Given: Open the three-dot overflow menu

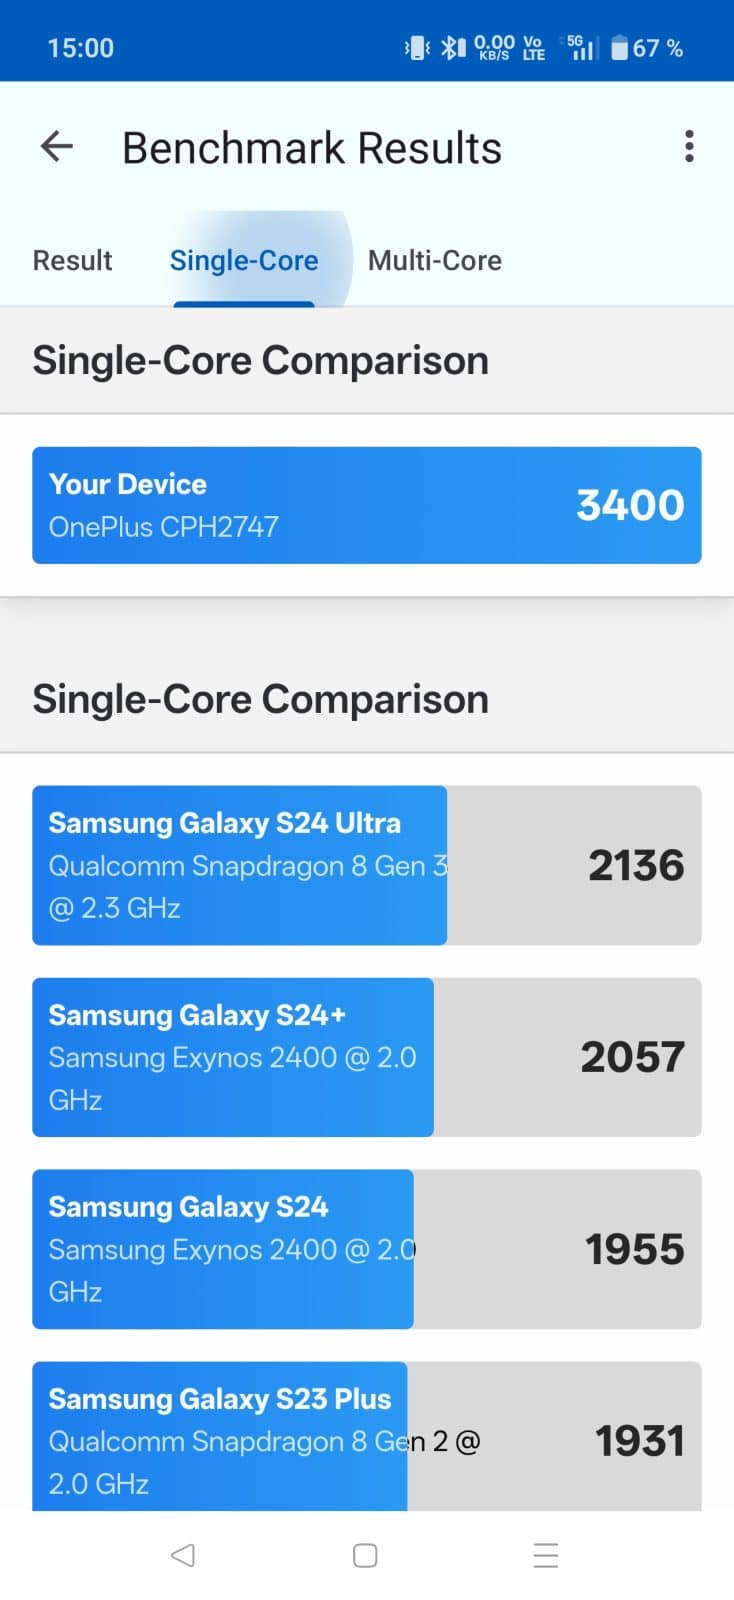Looking at the screenshot, I should pyautogui.click(x=689, y=147).
